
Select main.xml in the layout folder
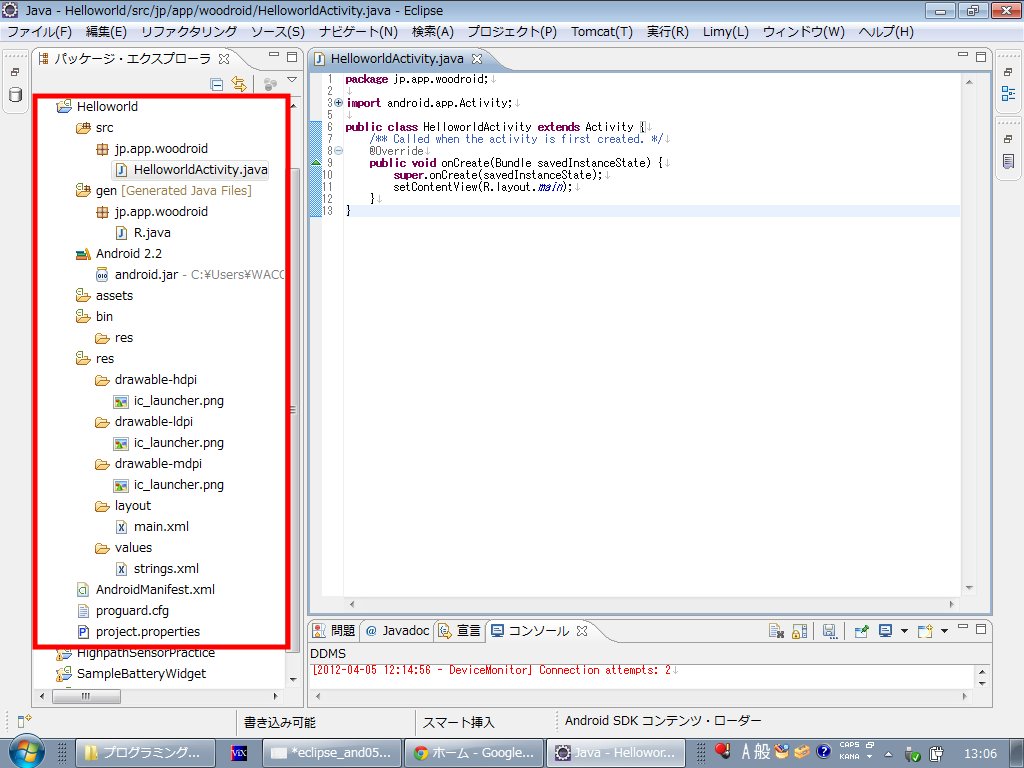(x=152, y=526)
